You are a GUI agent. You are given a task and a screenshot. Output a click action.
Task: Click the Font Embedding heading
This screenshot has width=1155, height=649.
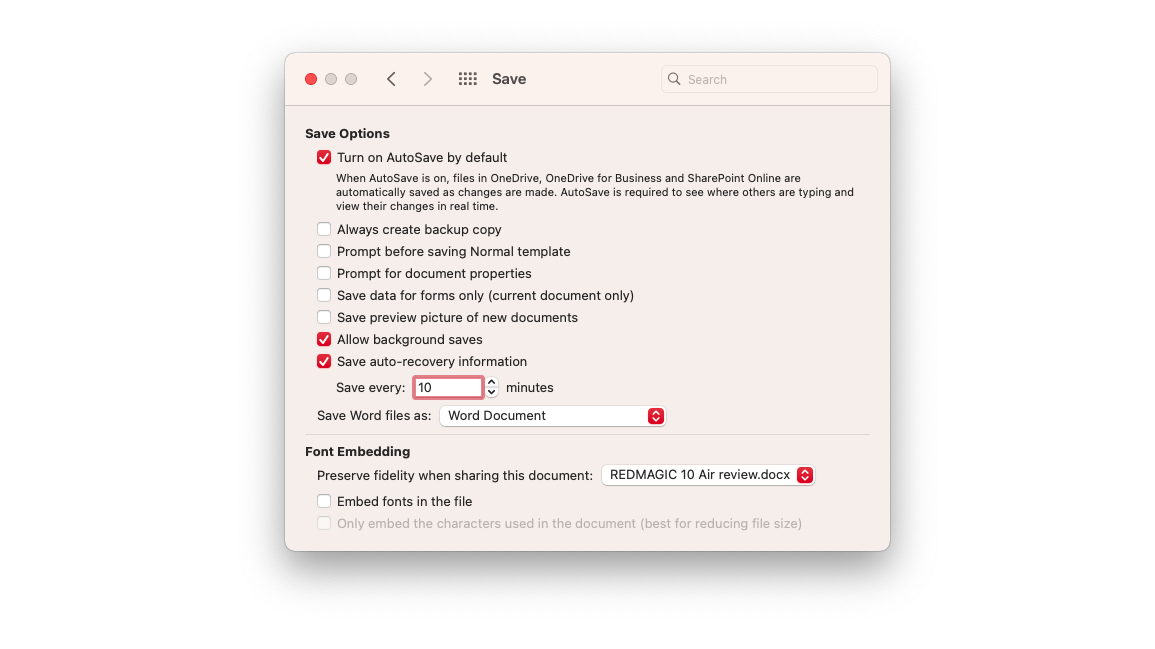(x=357, y=452)
